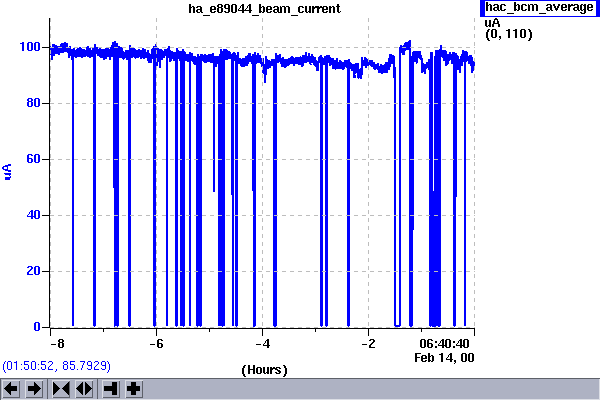The width and height of the screenshot is (600, 400).
Task: Click the plus crosshair toolbar icon
Action: coord(133,388)
